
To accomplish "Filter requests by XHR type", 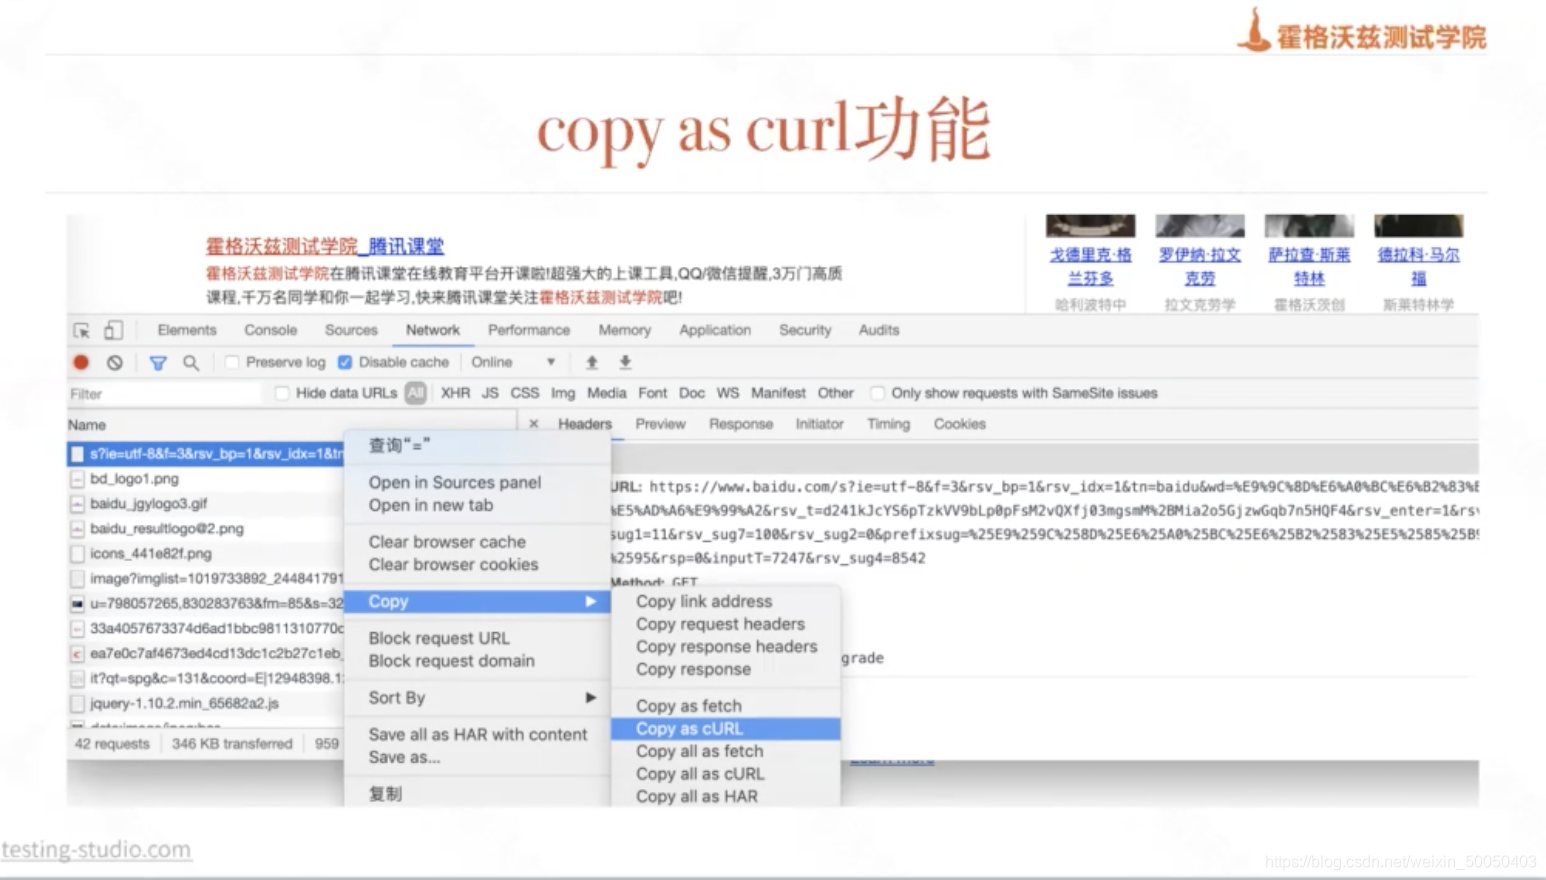I will click(x=456, y=393).
